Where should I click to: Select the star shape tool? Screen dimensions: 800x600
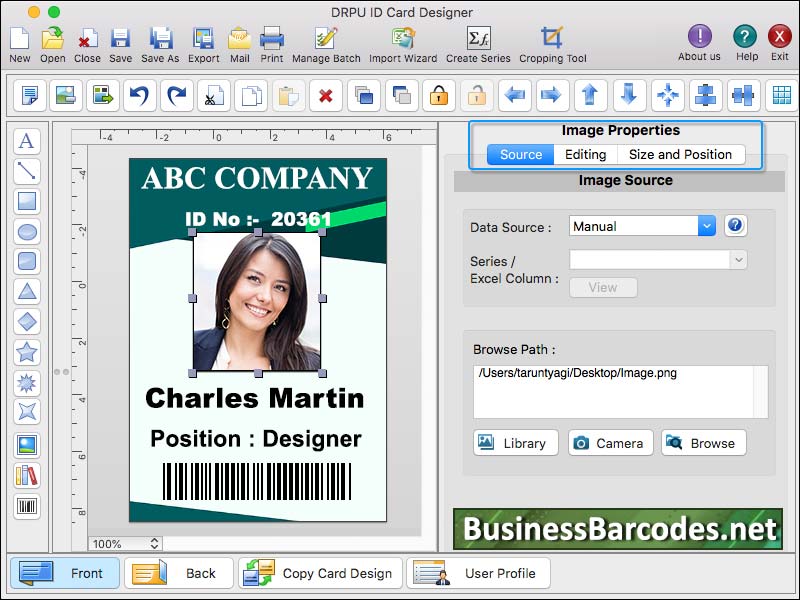pos(27,352)
